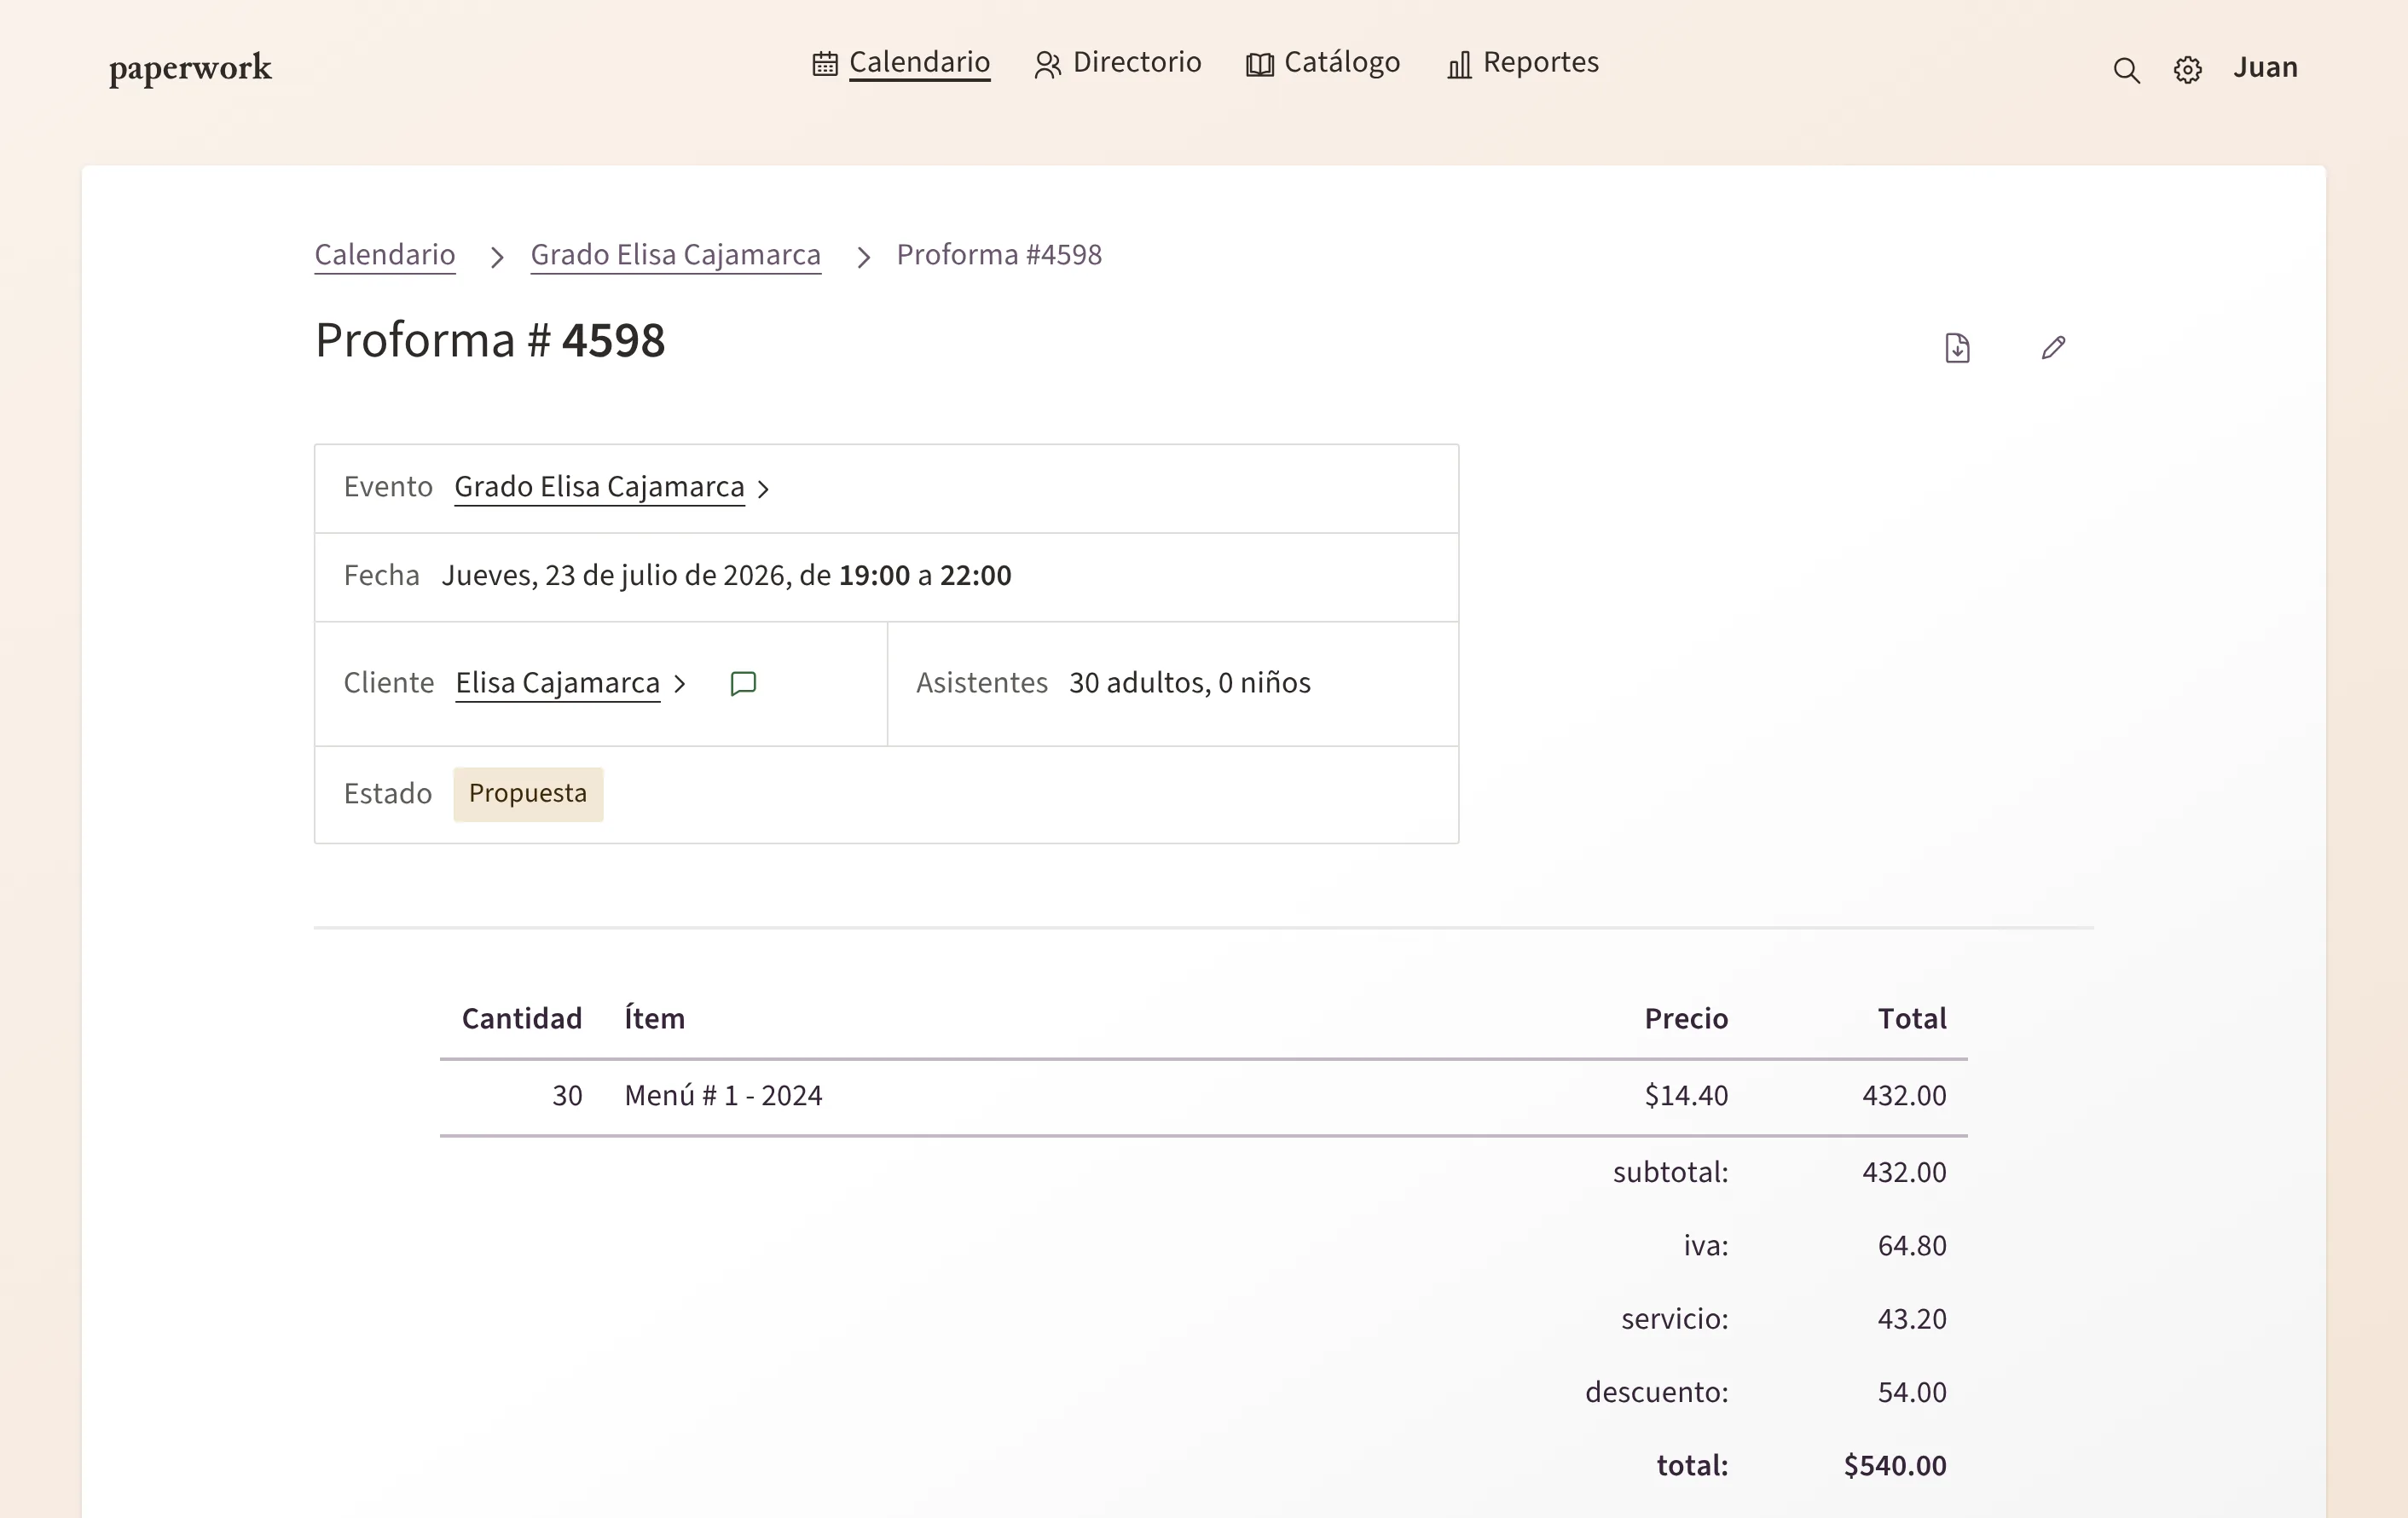
Task: Edit the proforma with the pencil icon
Action: [x=2053, y=348]
